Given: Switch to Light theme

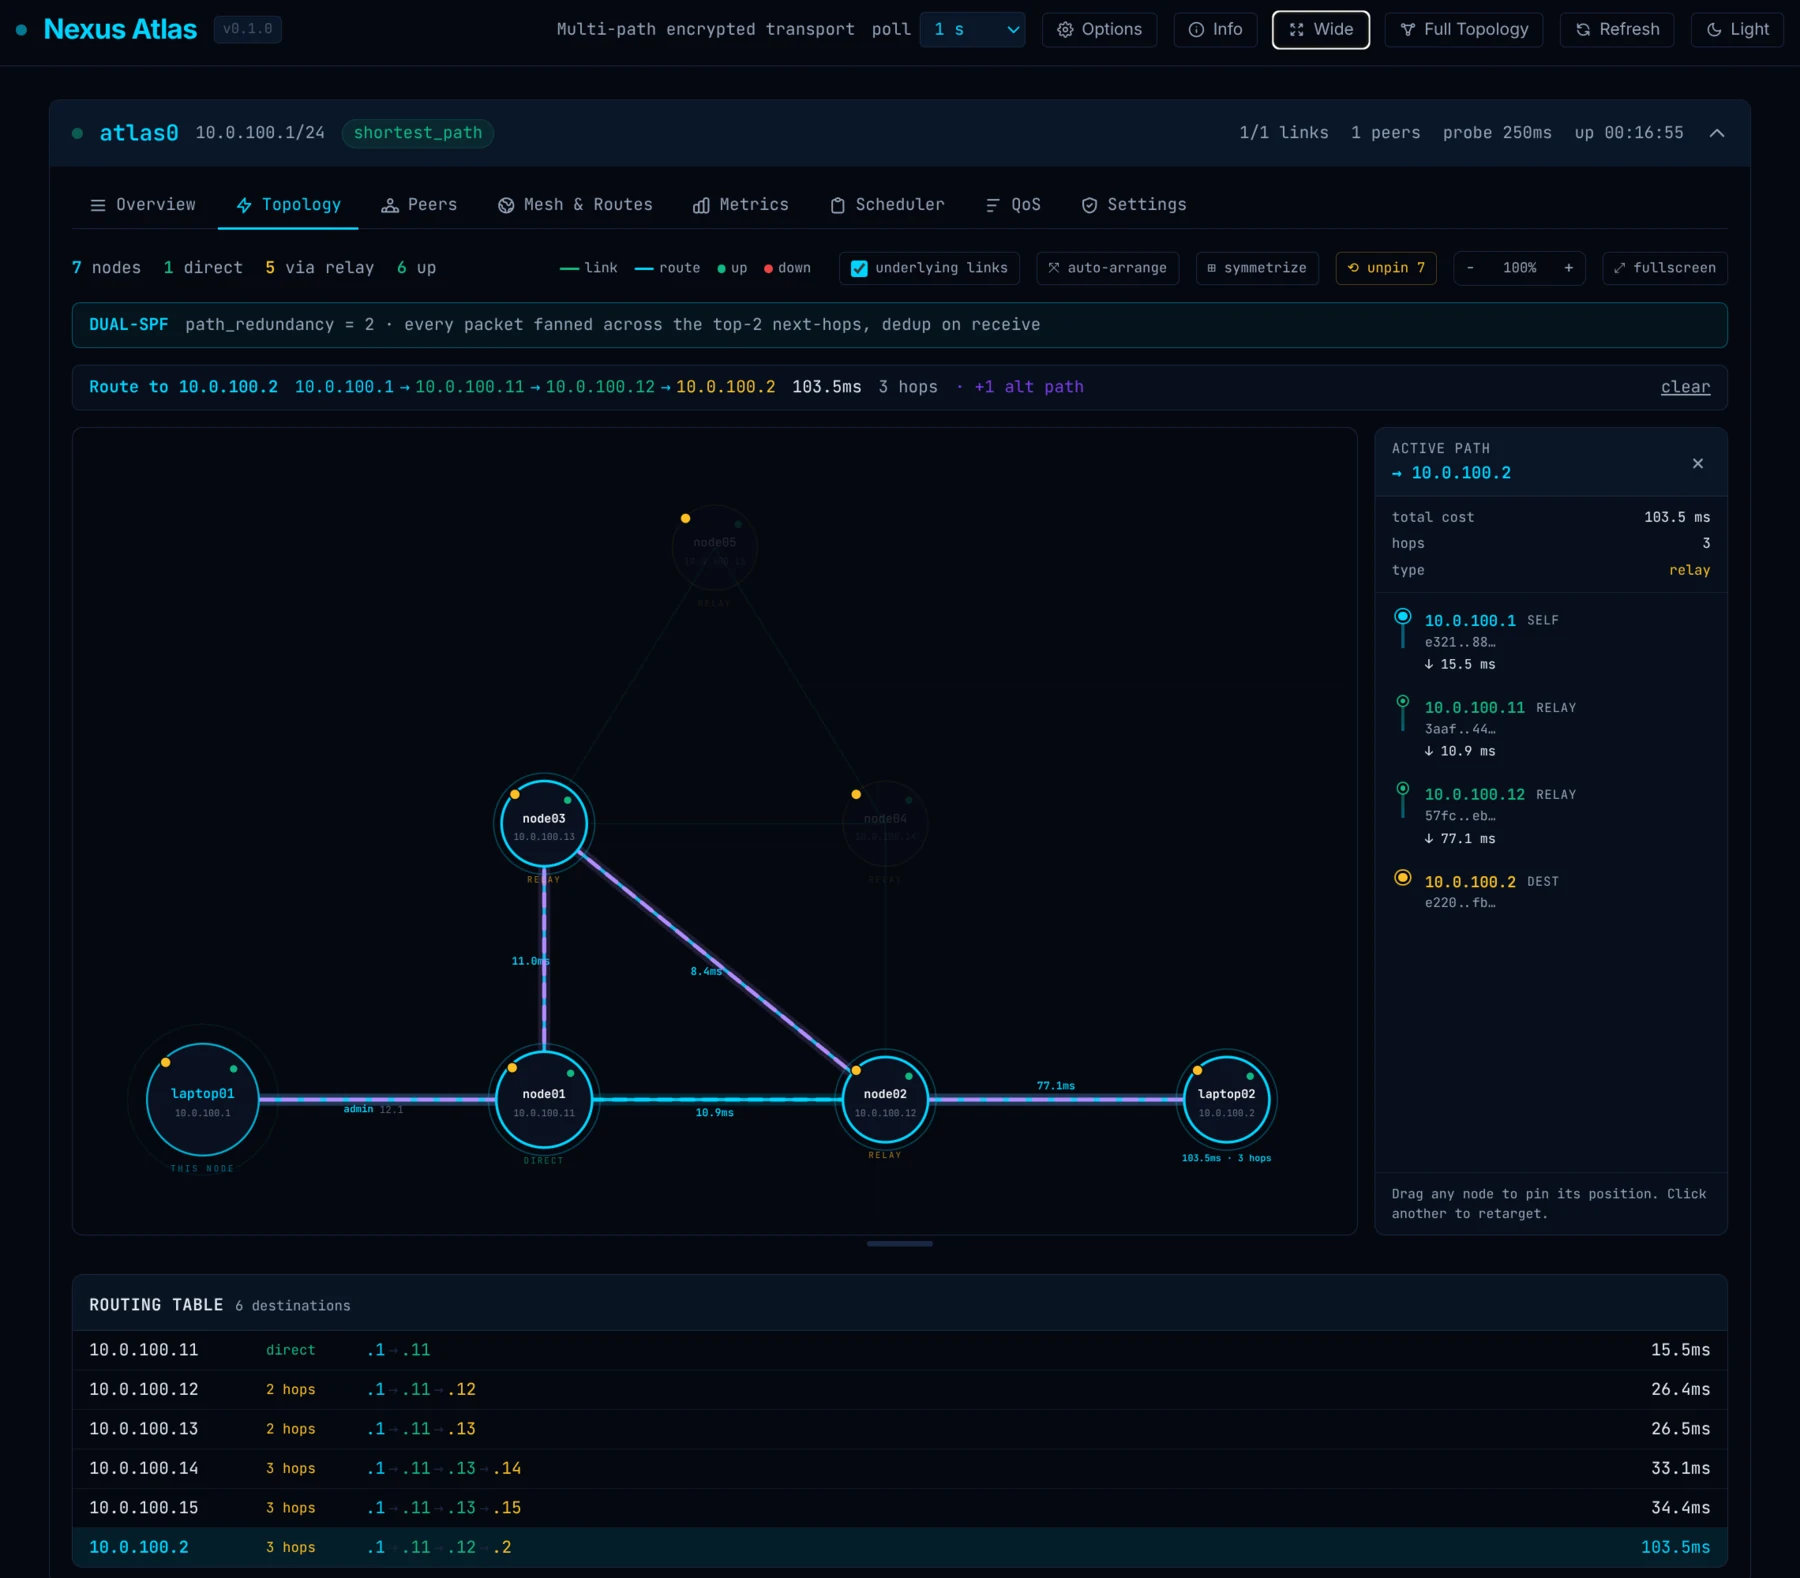Looking at the screenshot, I should [x=1737, y=30].
